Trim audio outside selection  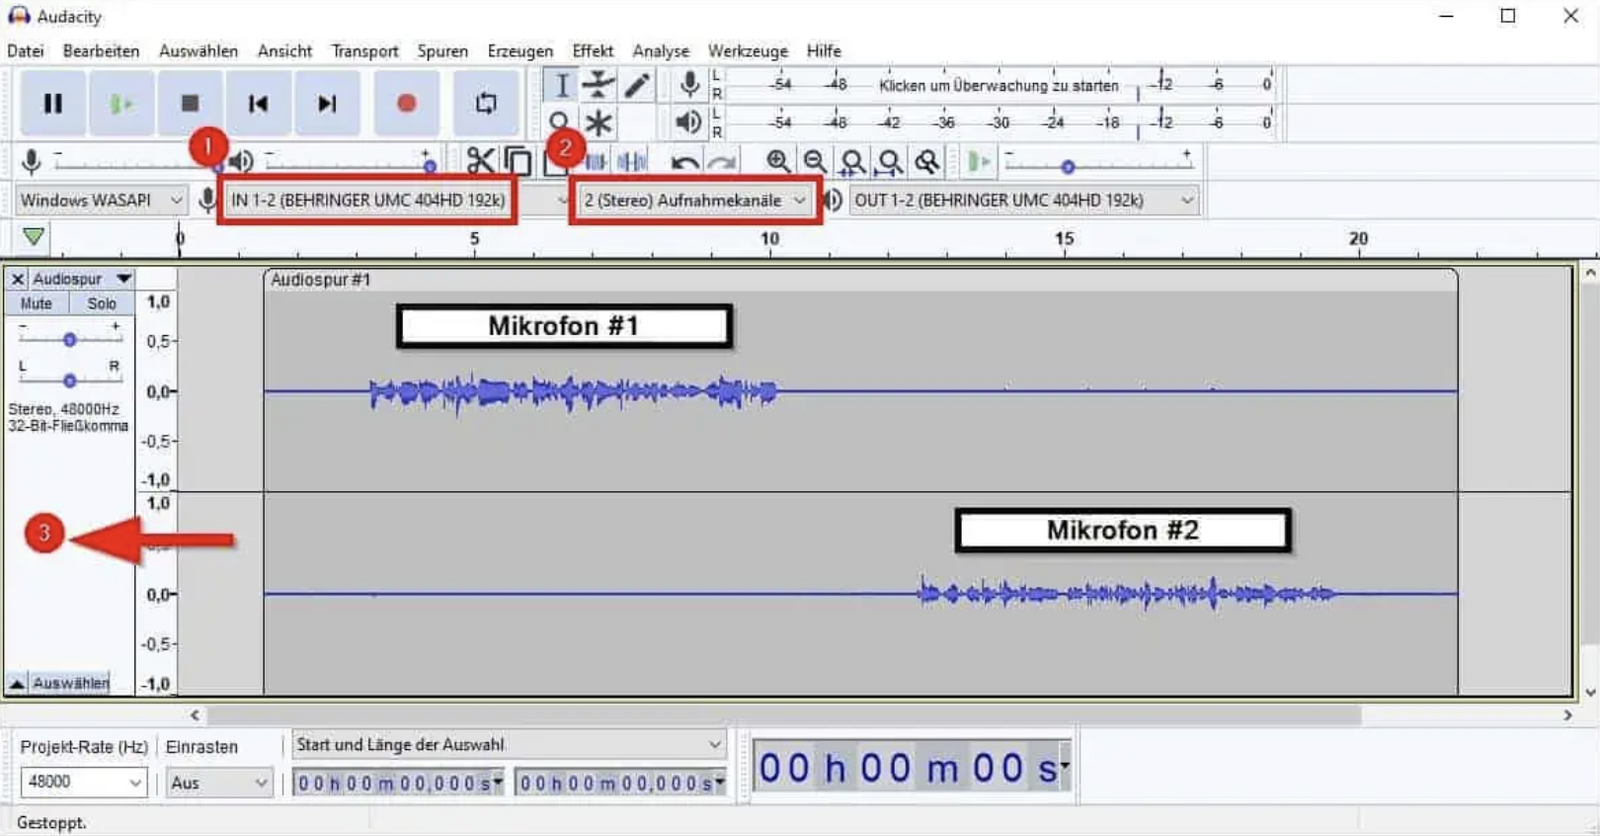point(597,161)
